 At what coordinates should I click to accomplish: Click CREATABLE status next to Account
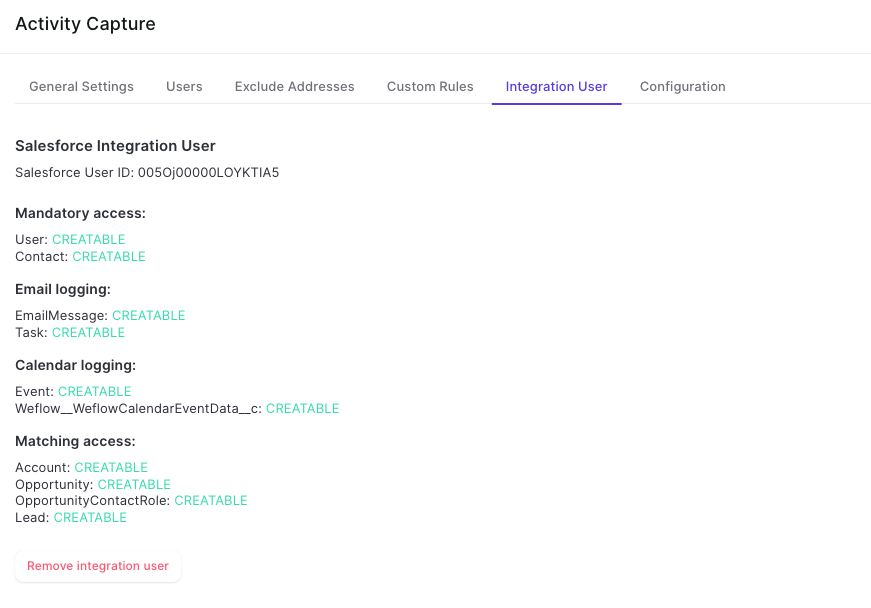[111, 468]
